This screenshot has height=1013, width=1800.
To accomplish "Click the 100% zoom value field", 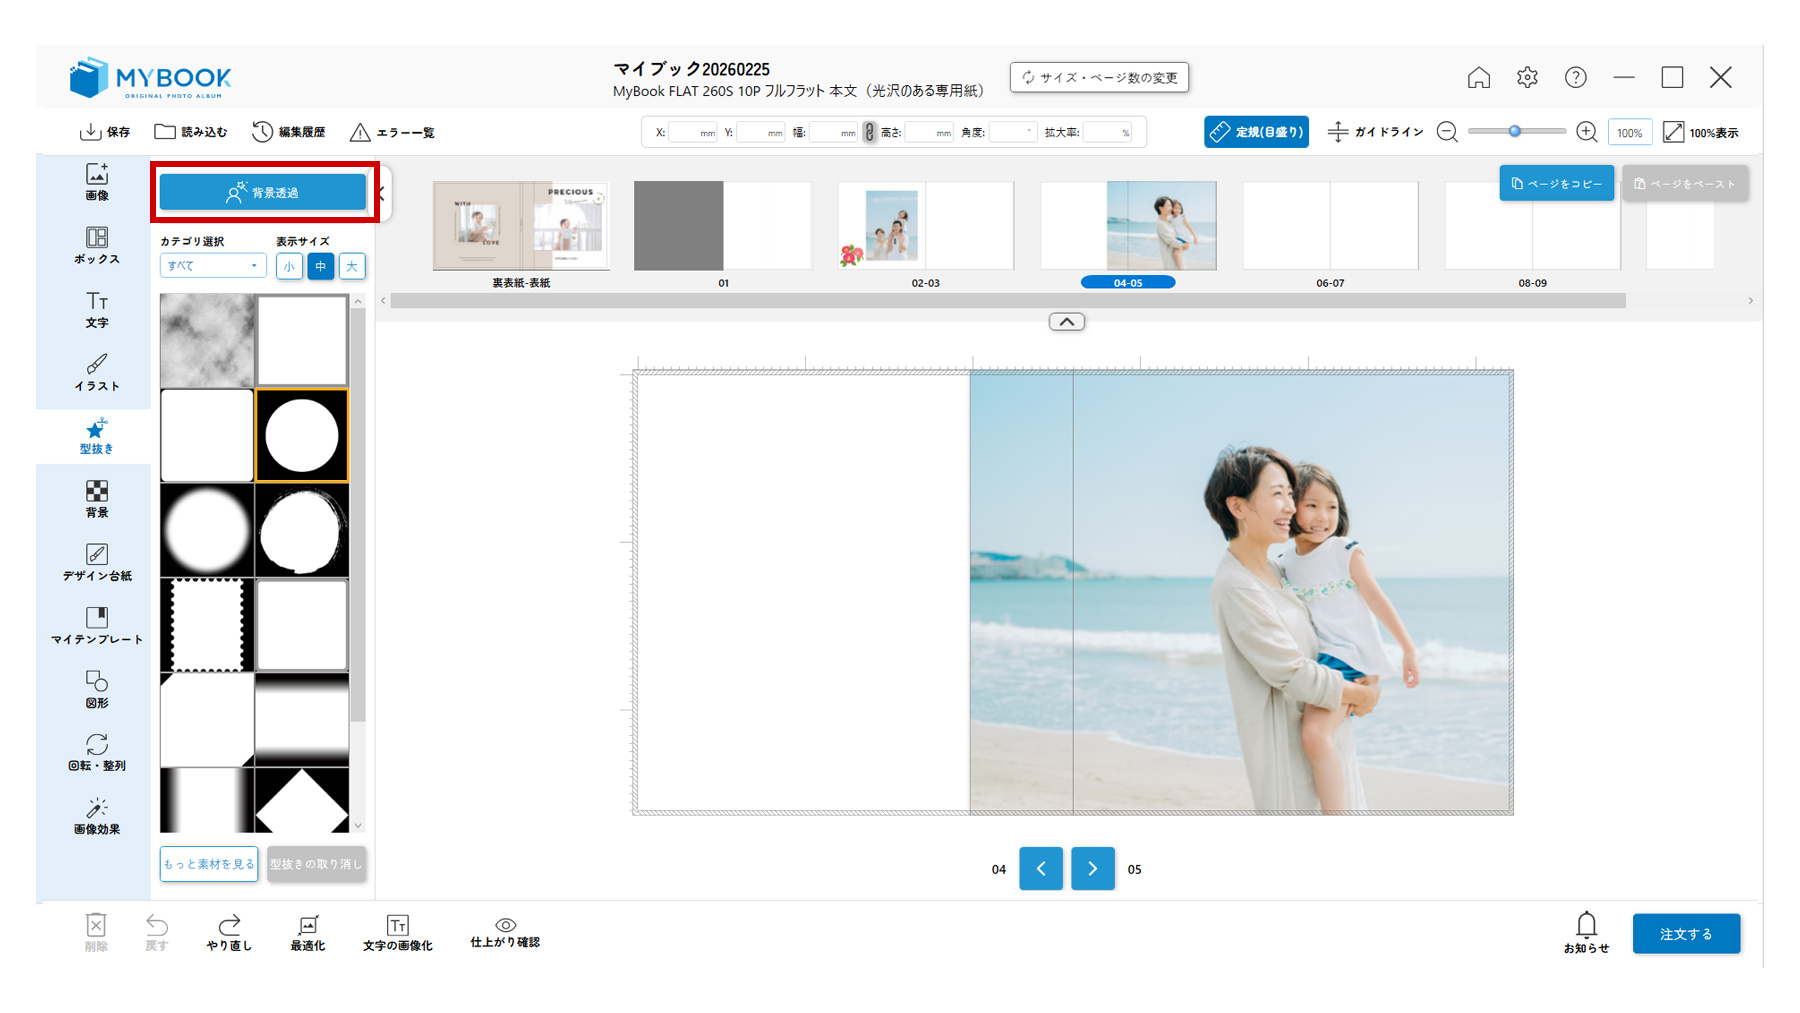I will coord(1629,132).
